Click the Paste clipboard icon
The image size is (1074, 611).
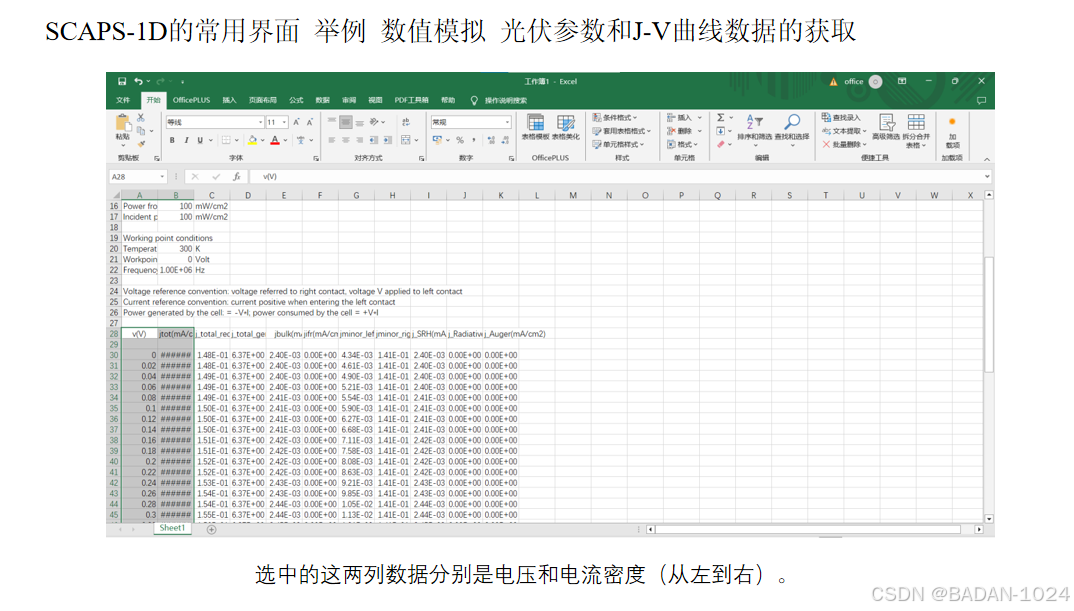[123, 123]
